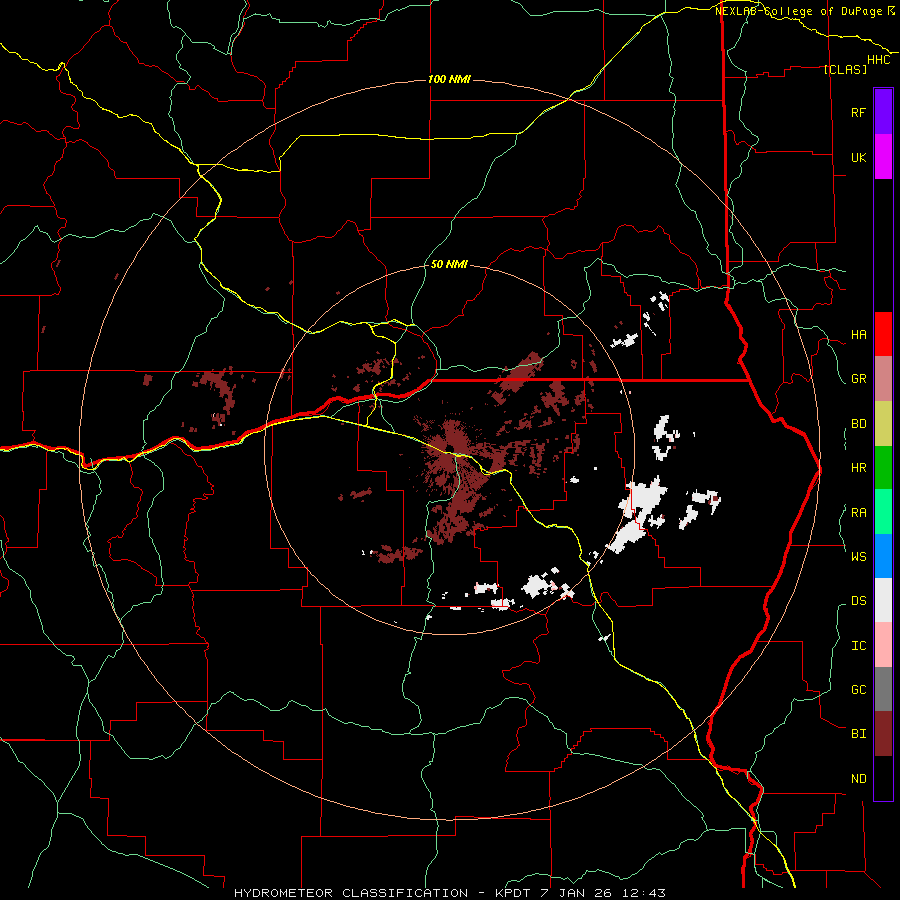
Task: Click the 'RF' legend label
Action: pos(858,112)
